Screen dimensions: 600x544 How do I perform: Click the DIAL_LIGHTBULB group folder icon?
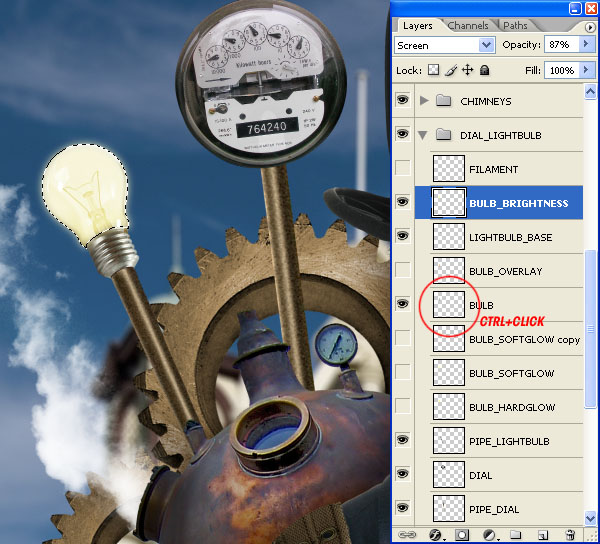pyautogui.click(x=443, y=134)
